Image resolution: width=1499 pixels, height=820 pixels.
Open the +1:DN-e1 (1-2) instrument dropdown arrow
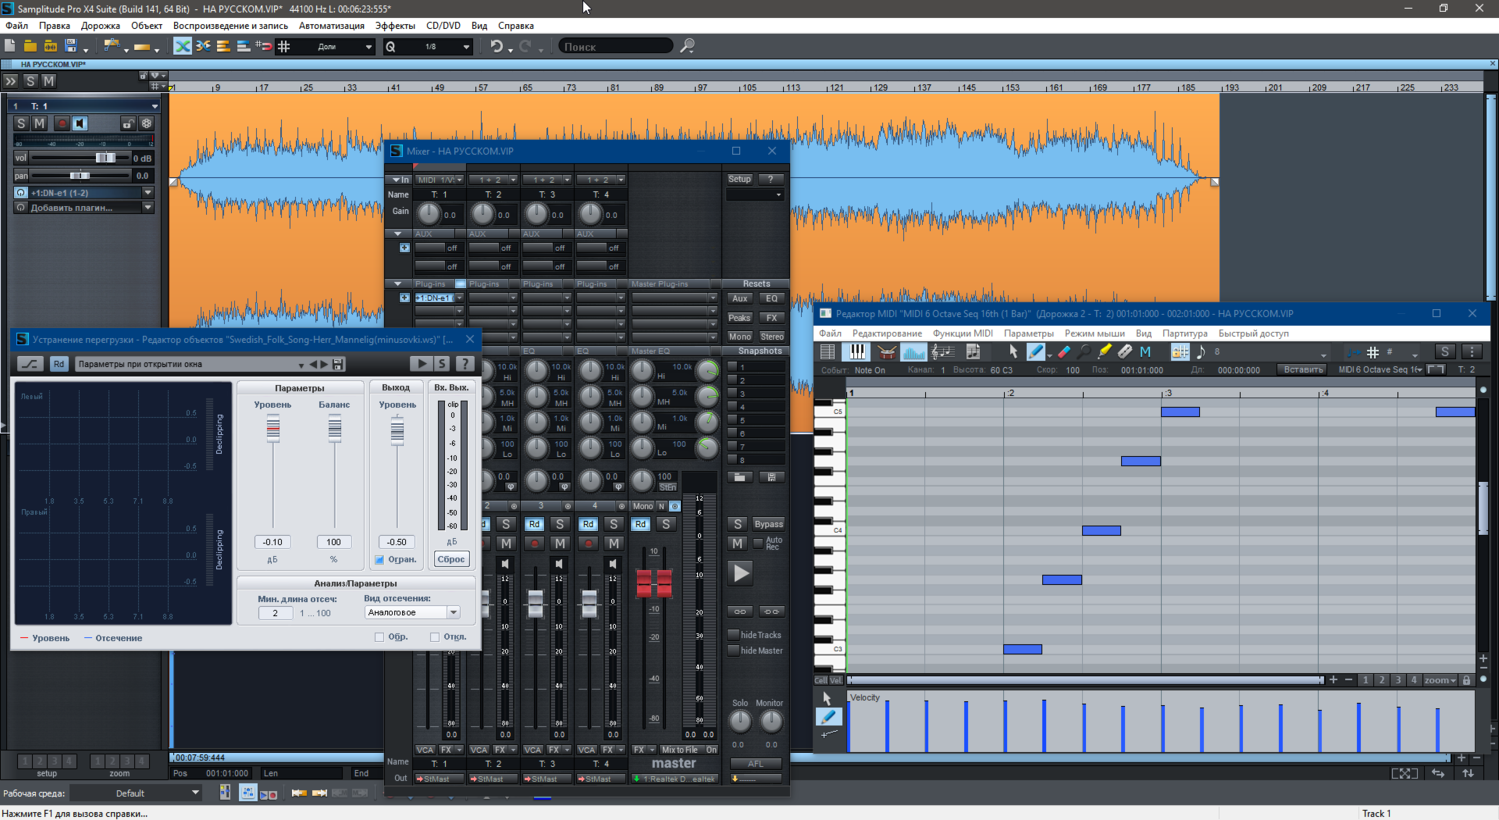click(148, 192)
